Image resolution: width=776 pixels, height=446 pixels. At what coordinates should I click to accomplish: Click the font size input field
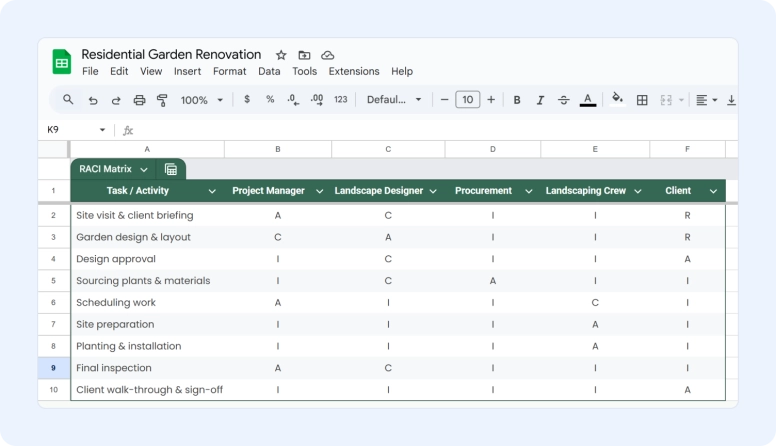click(x=467, y=100)
